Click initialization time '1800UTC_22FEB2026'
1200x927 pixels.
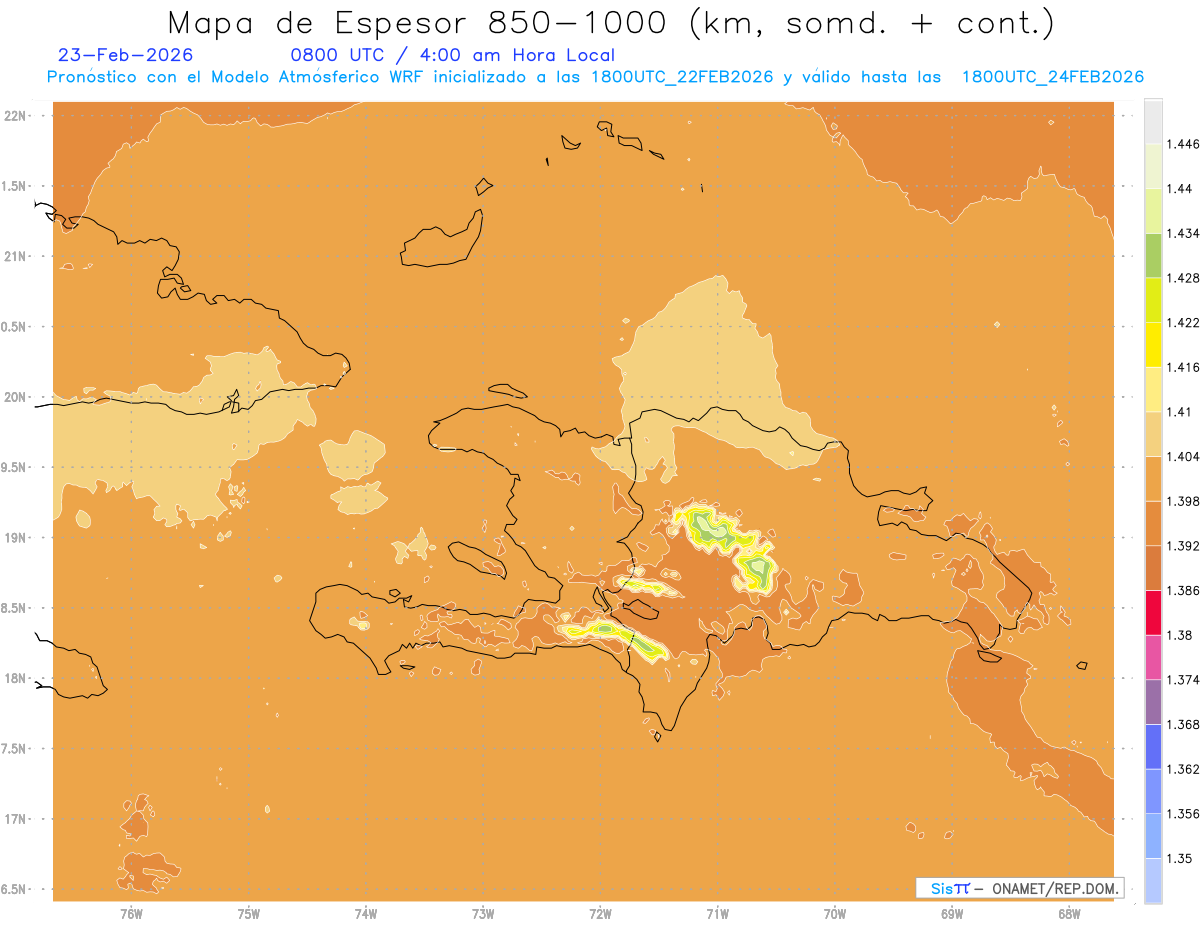(681, 77)
